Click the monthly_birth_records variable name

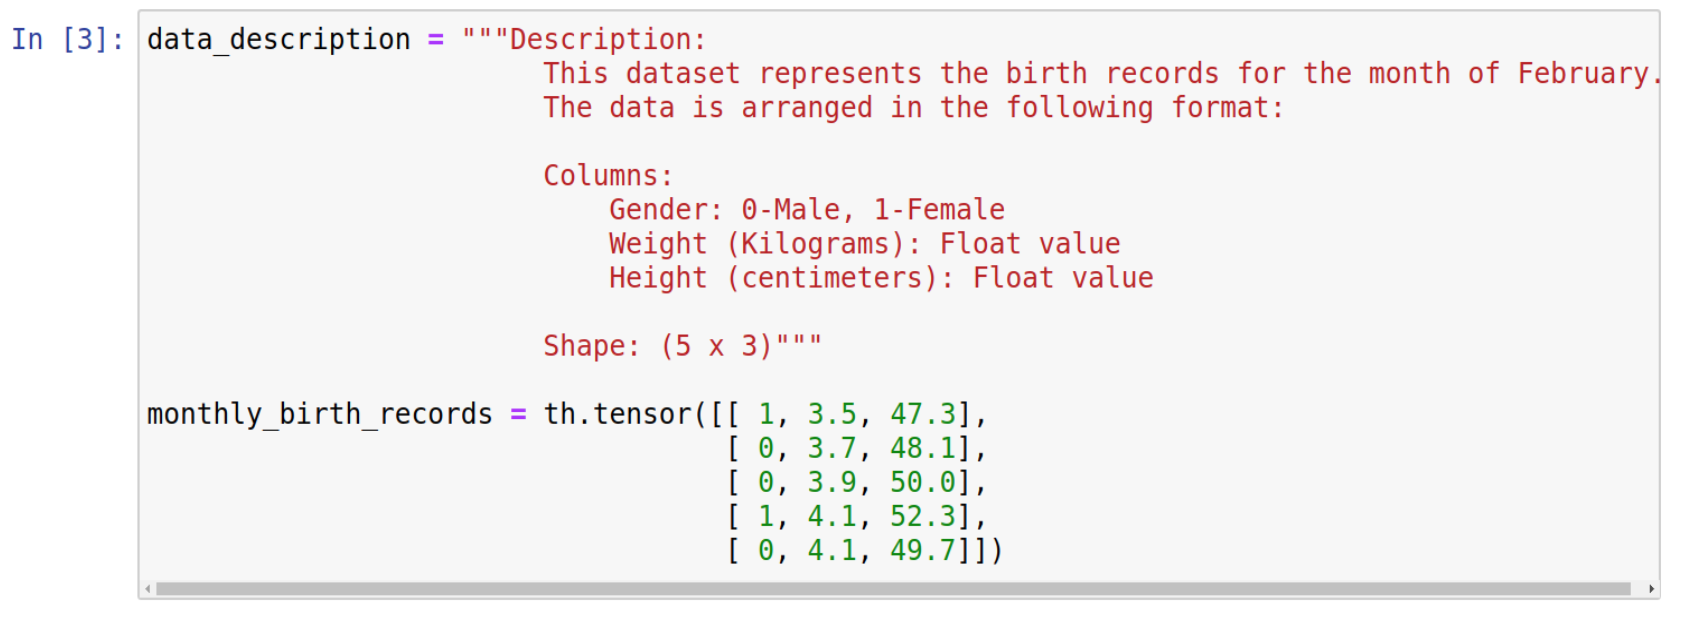click(320, 414)
